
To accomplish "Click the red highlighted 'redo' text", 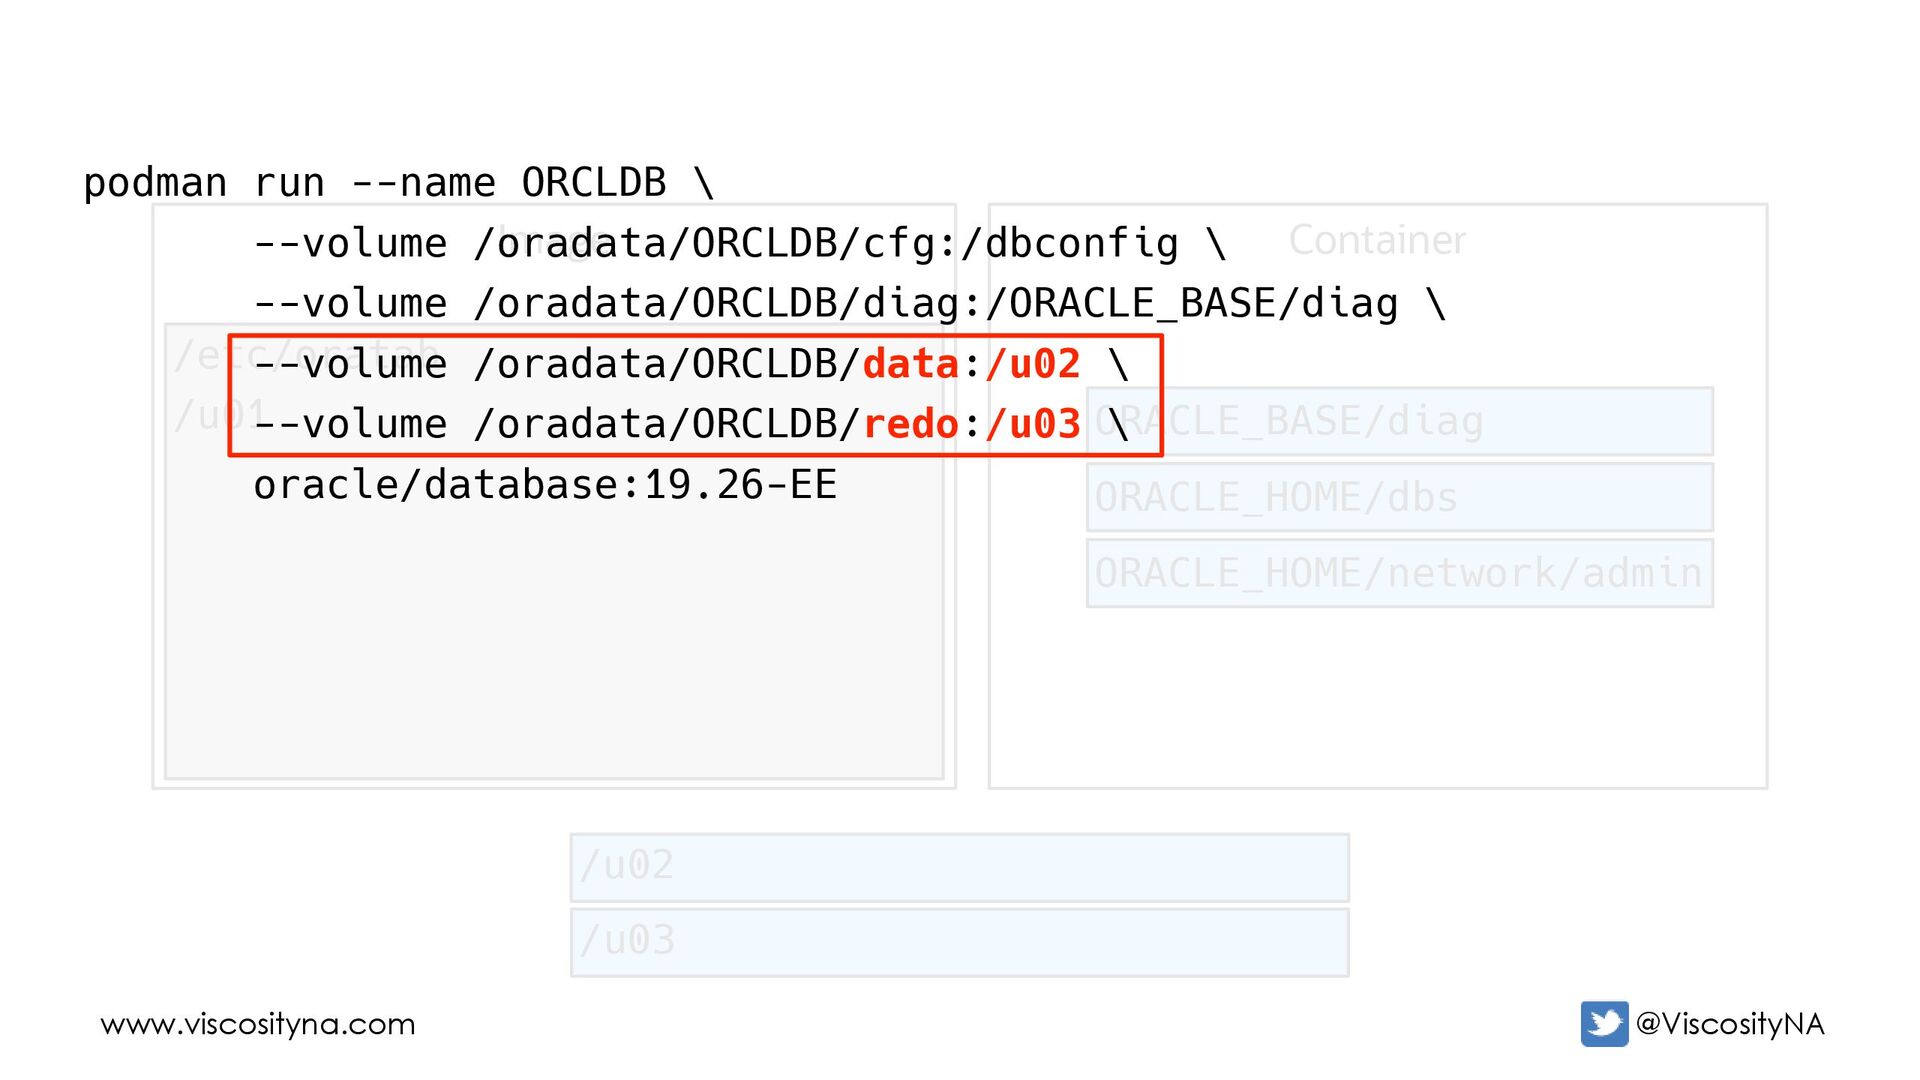I will click(911, 424).
